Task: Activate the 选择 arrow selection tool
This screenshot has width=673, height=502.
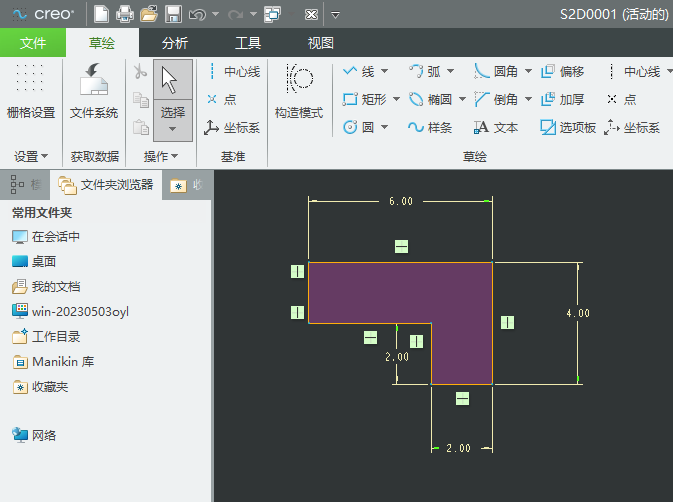Action: click(173, 80)
